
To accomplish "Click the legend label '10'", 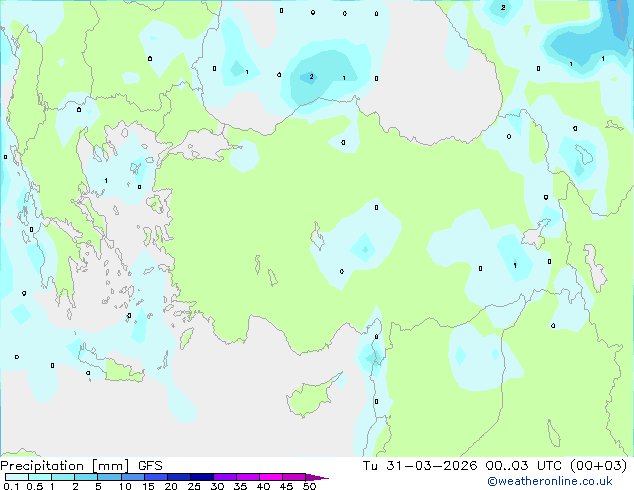I will tap(125, 486).
